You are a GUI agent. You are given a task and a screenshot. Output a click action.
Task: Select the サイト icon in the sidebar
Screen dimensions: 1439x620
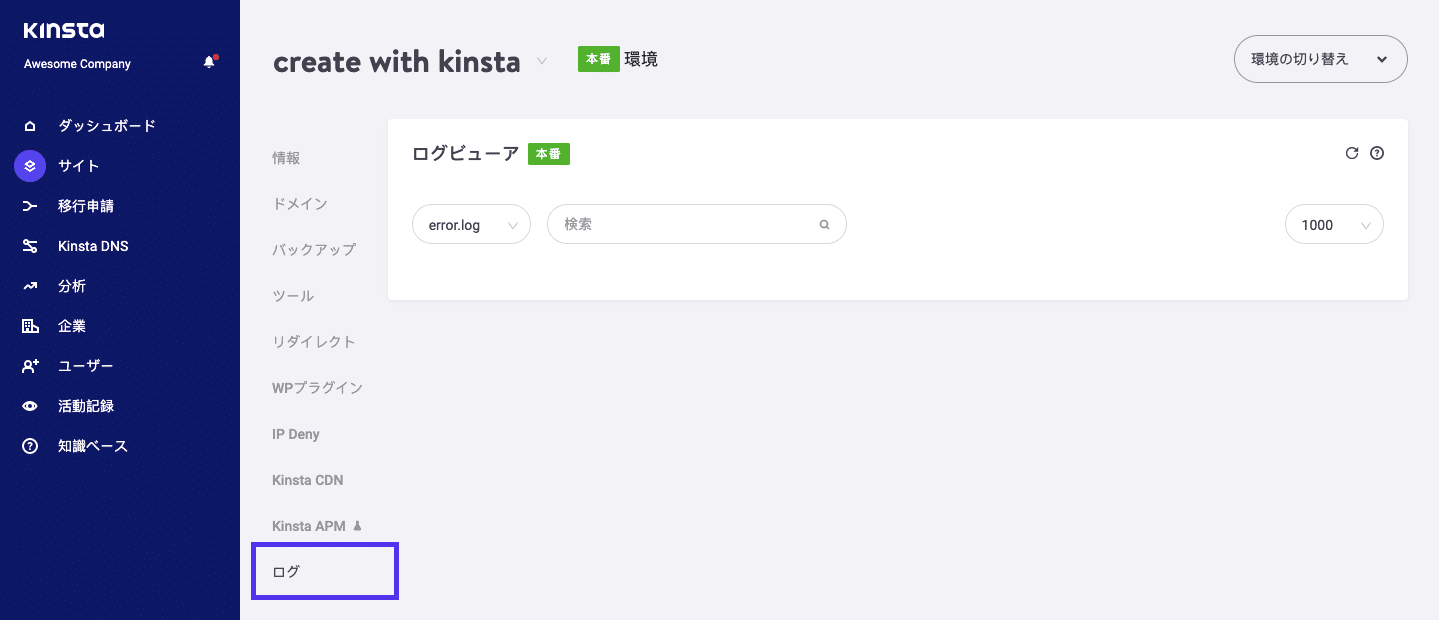click(29, 165)
